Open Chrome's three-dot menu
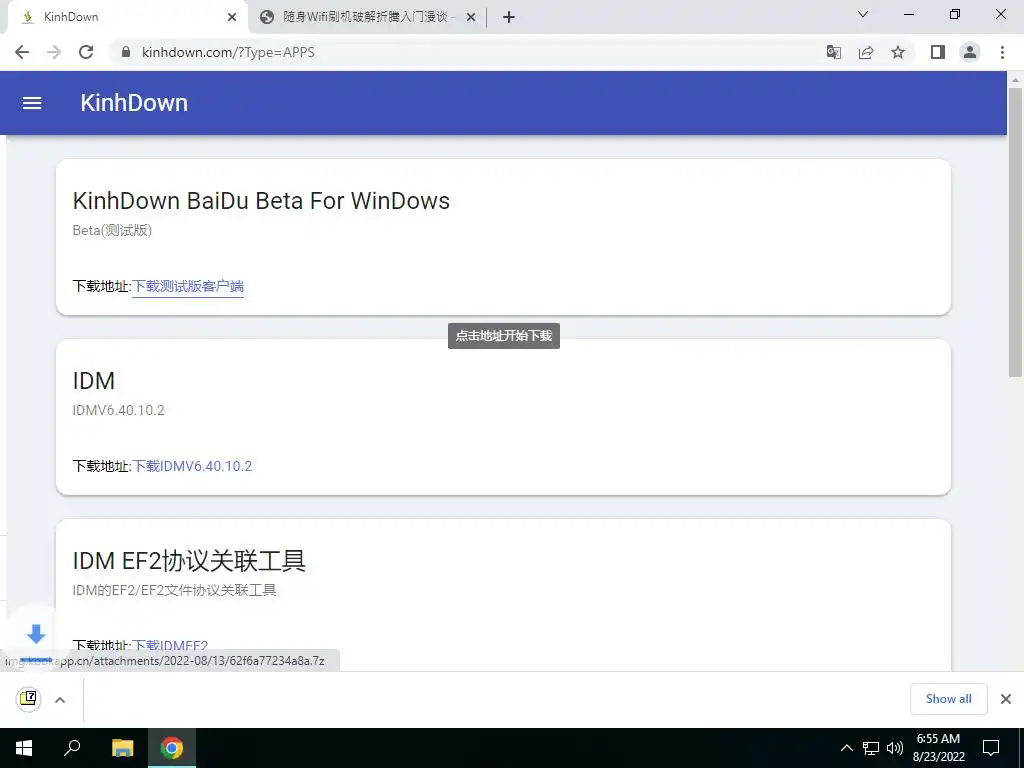The height and width of the screenshot is (768, 1024). tap(1002, 52)
